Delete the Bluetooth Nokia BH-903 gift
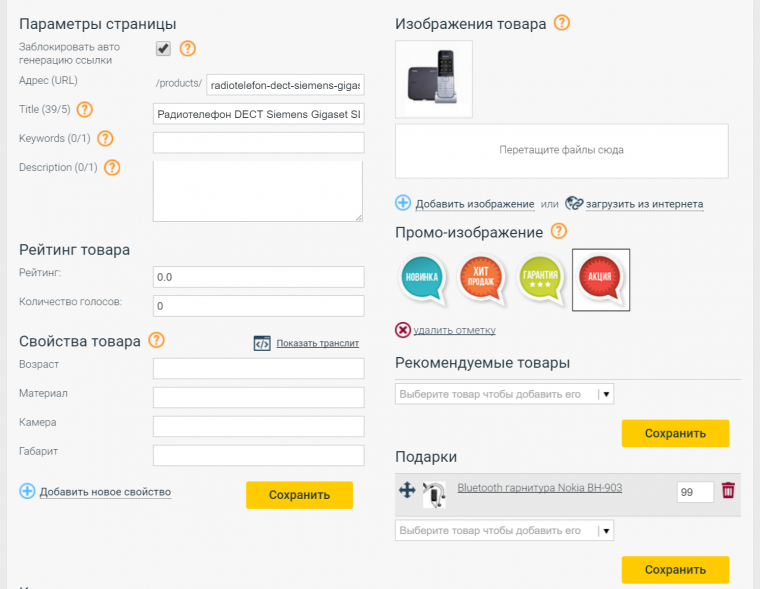This screenshot has width=760, height=589. point(728,490)
